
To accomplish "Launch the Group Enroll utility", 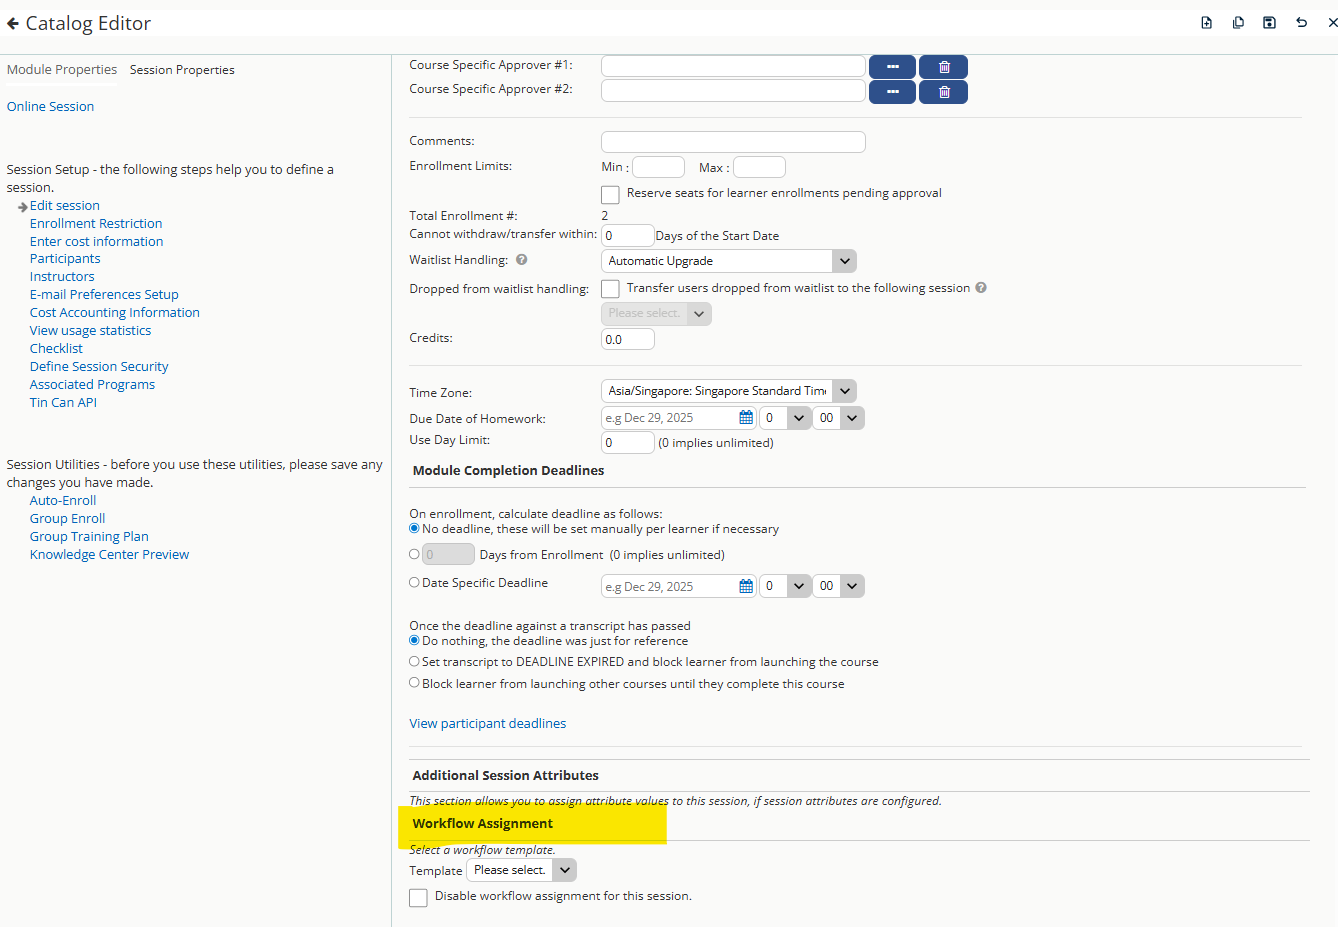I will 67,518.
